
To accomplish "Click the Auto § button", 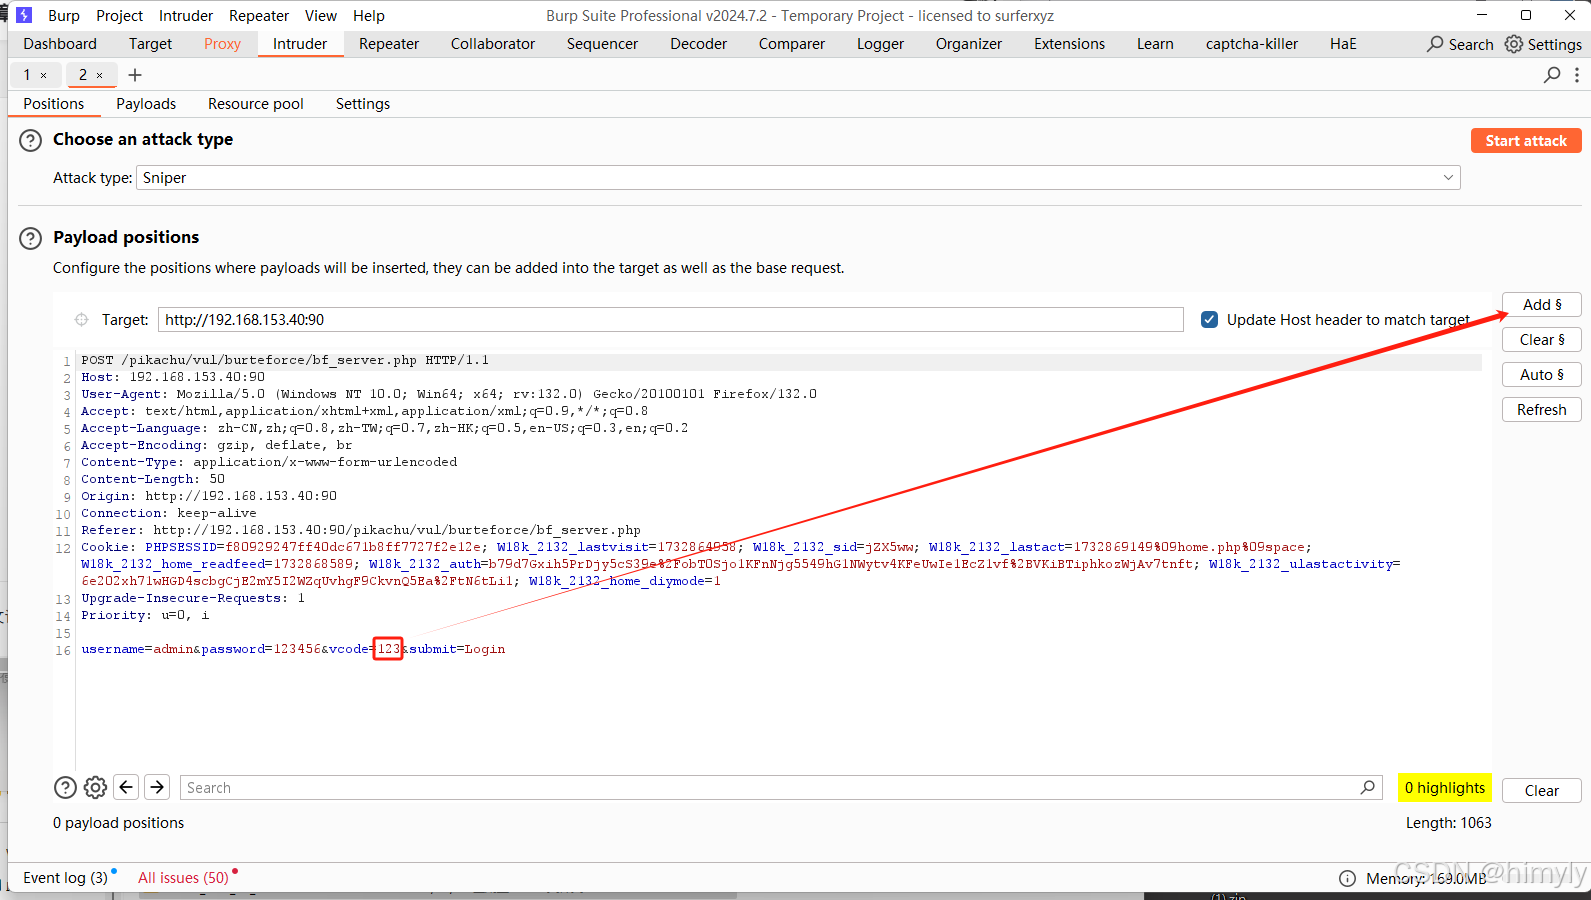I will [1542, 375].
